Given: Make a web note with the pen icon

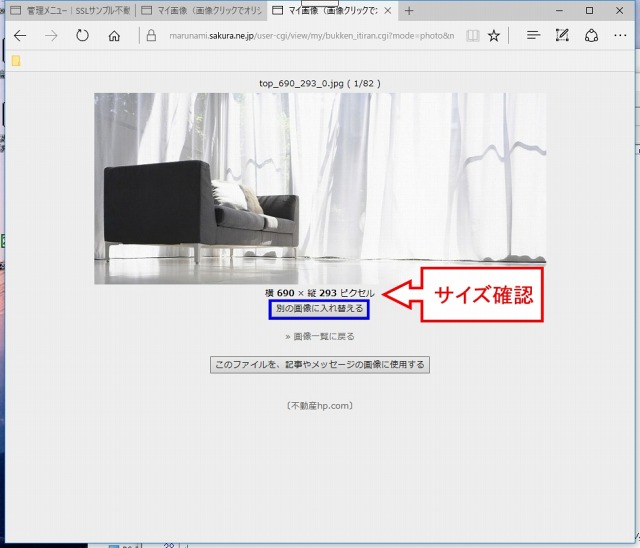Looking at the screenshot, I should click(x=562, y=36).
